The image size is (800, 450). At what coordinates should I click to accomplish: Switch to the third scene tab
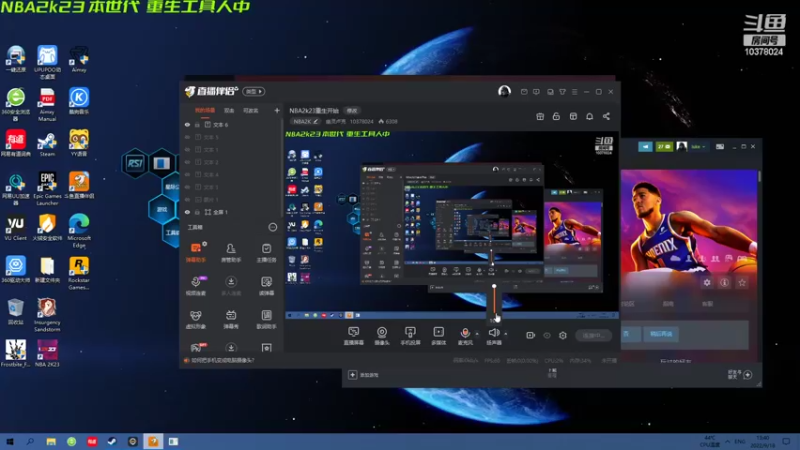pos(251,110)
